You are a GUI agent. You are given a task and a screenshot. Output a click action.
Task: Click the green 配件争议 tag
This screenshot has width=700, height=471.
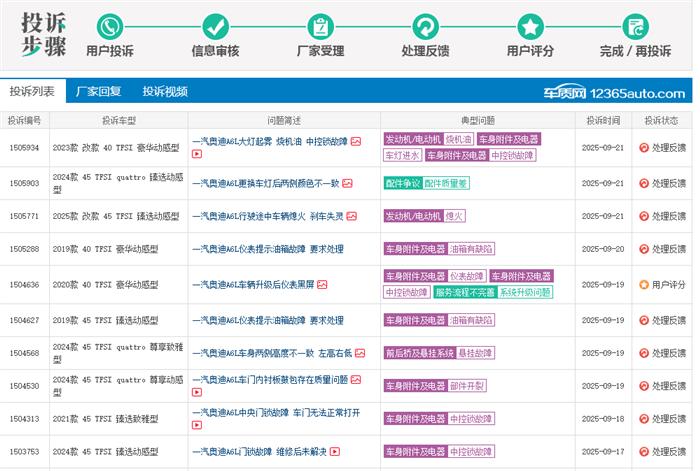(401, 183)
